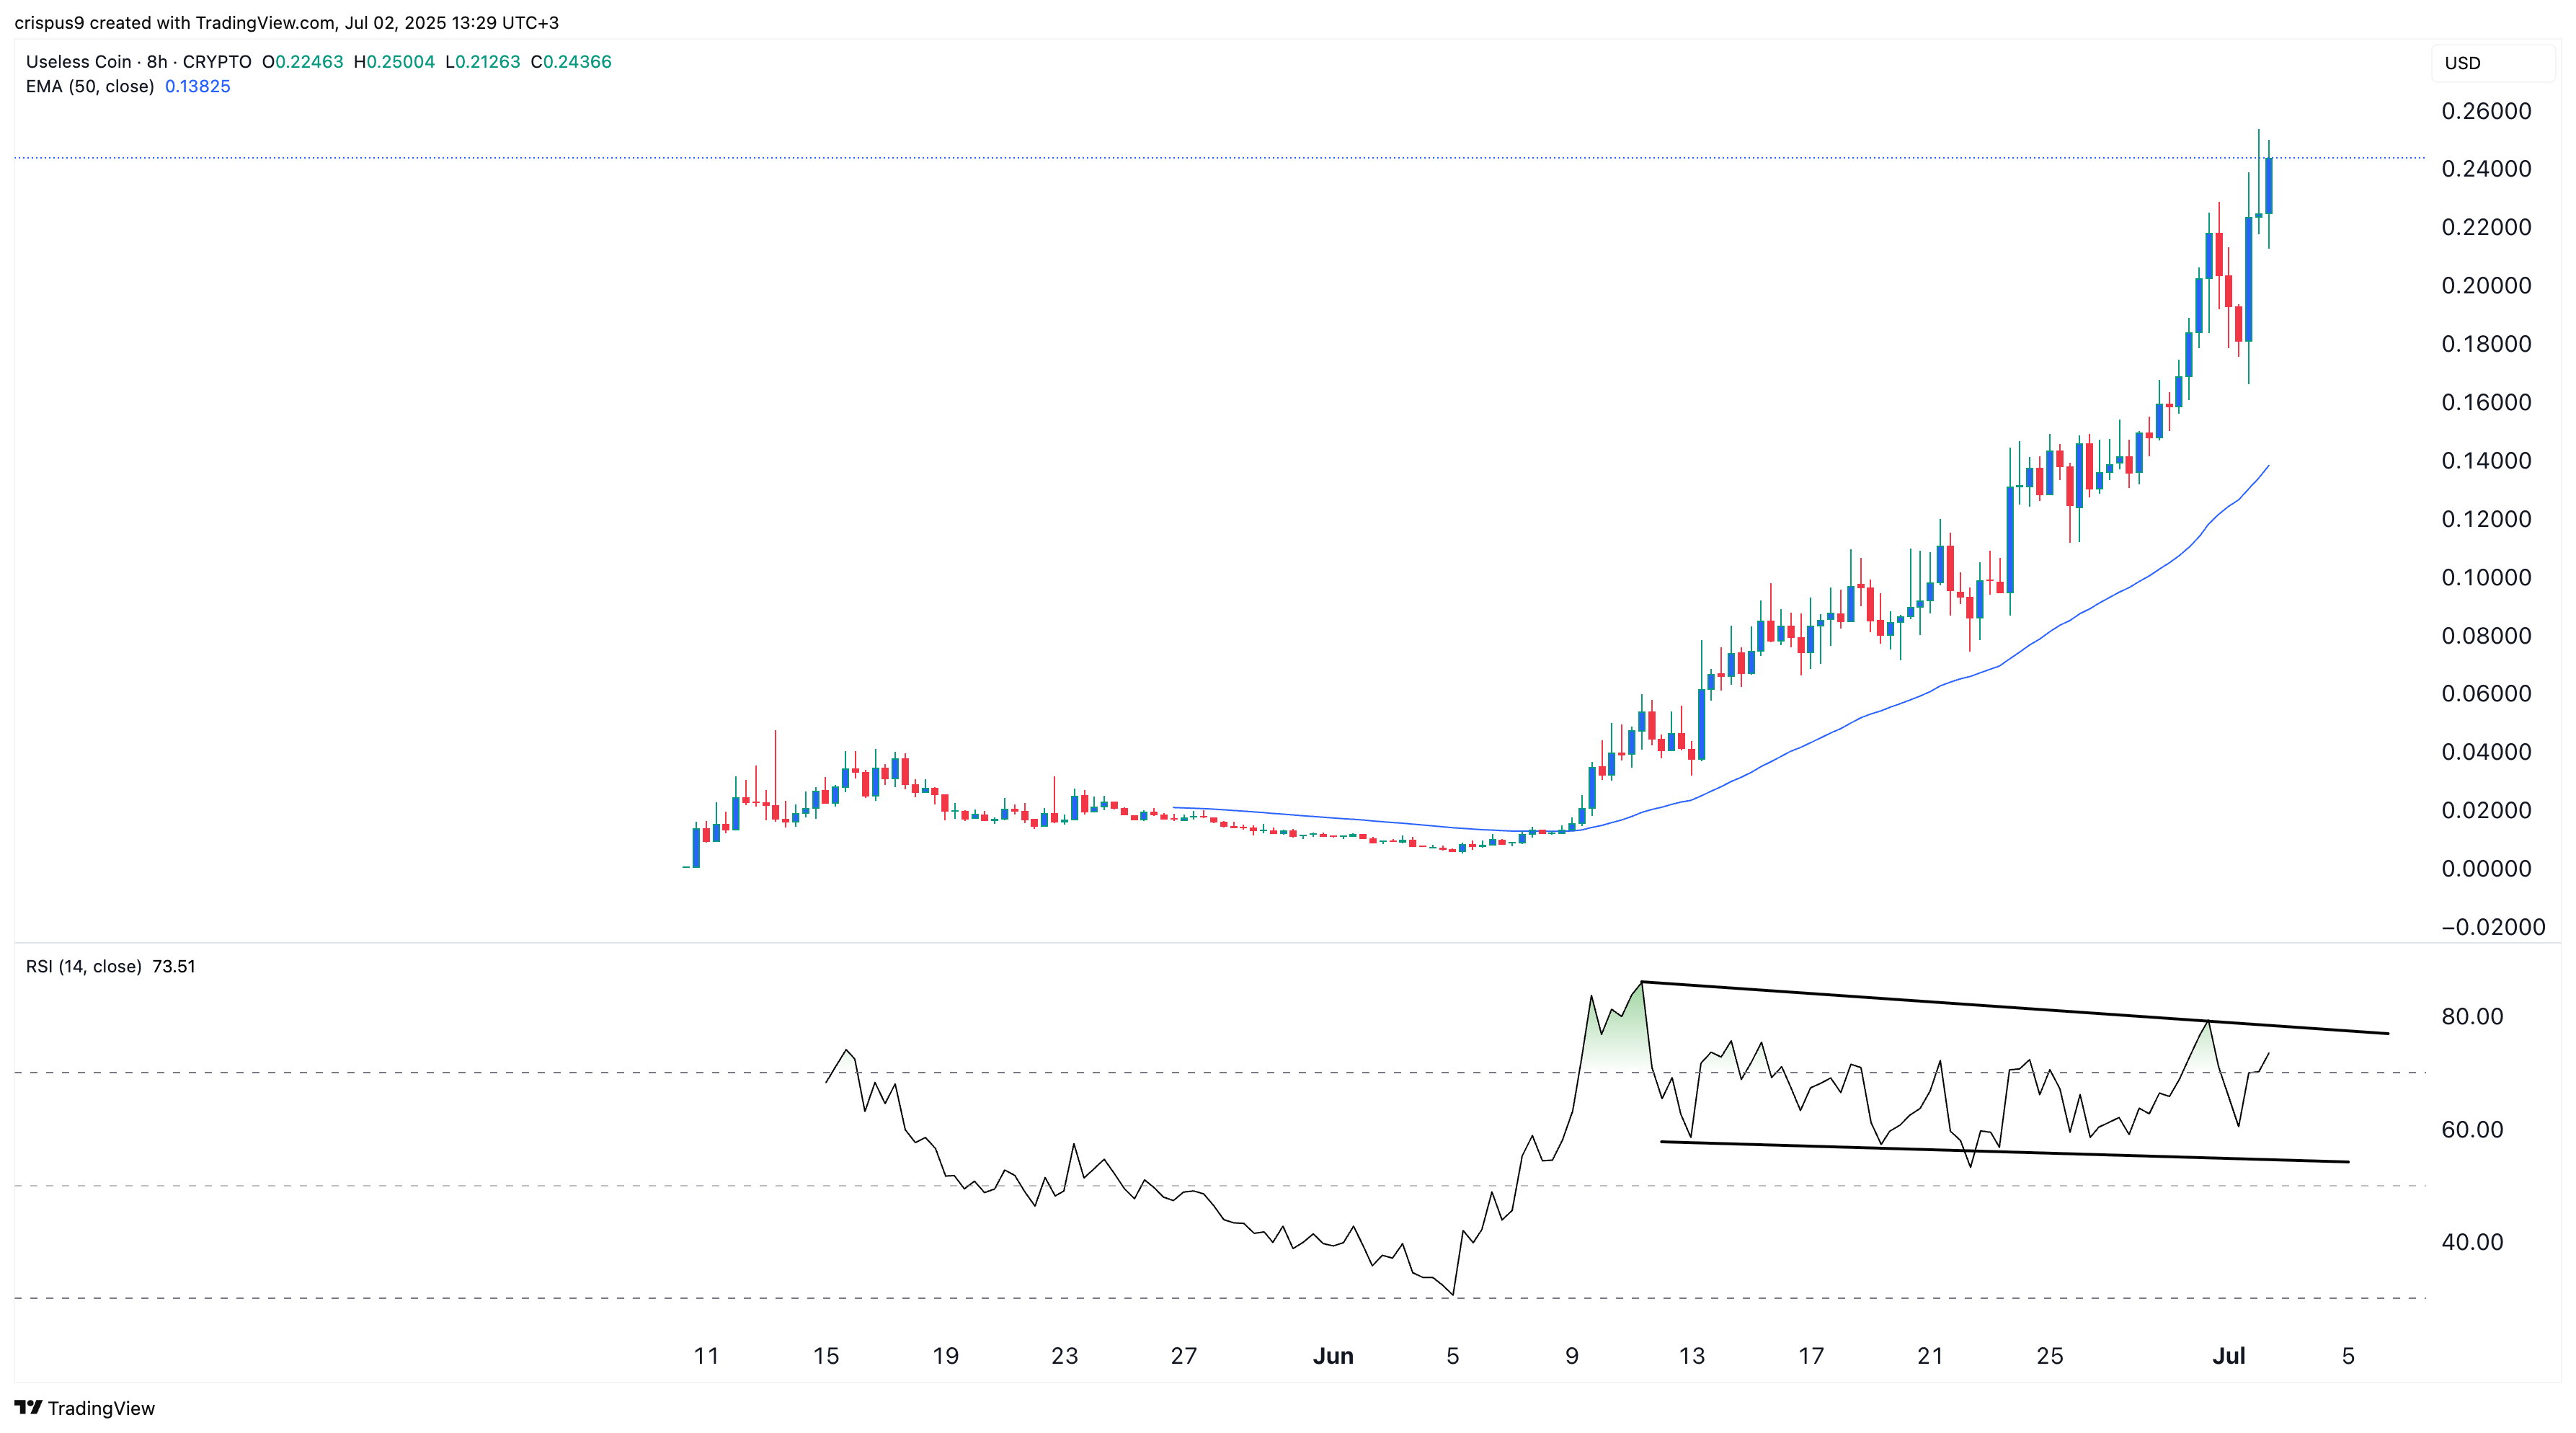Click the Jun label on the time axis

1334,1357
